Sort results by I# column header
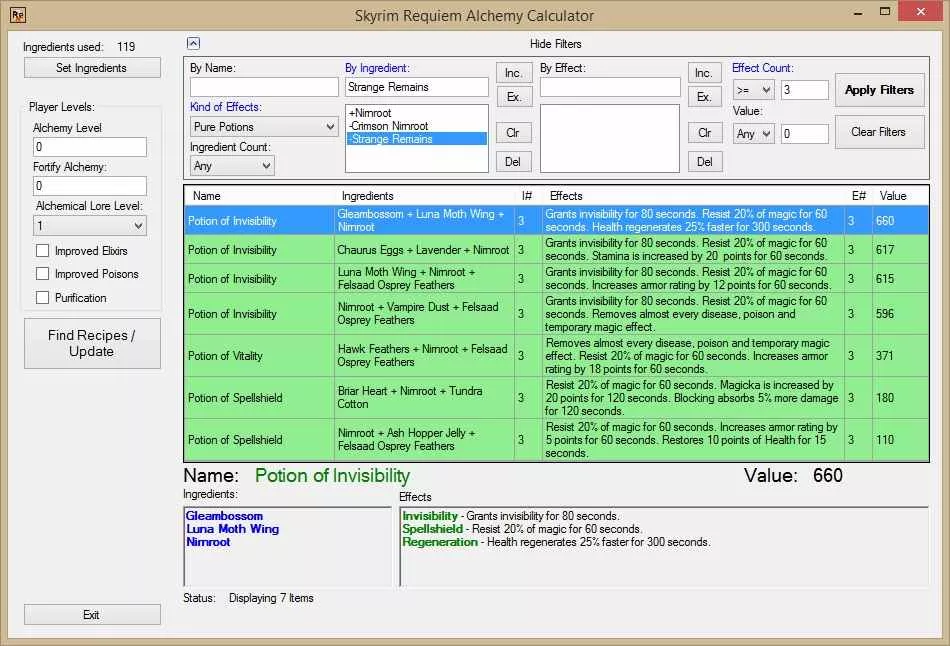The image size is (950, 646). pyautogui.click(x=528, y=196)
